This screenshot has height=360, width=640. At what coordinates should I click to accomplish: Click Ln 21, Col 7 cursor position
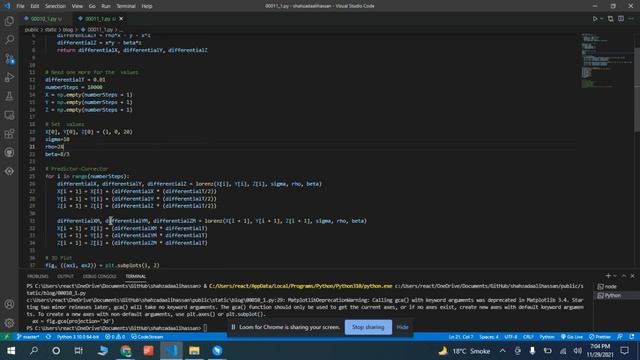click(461, 337)
